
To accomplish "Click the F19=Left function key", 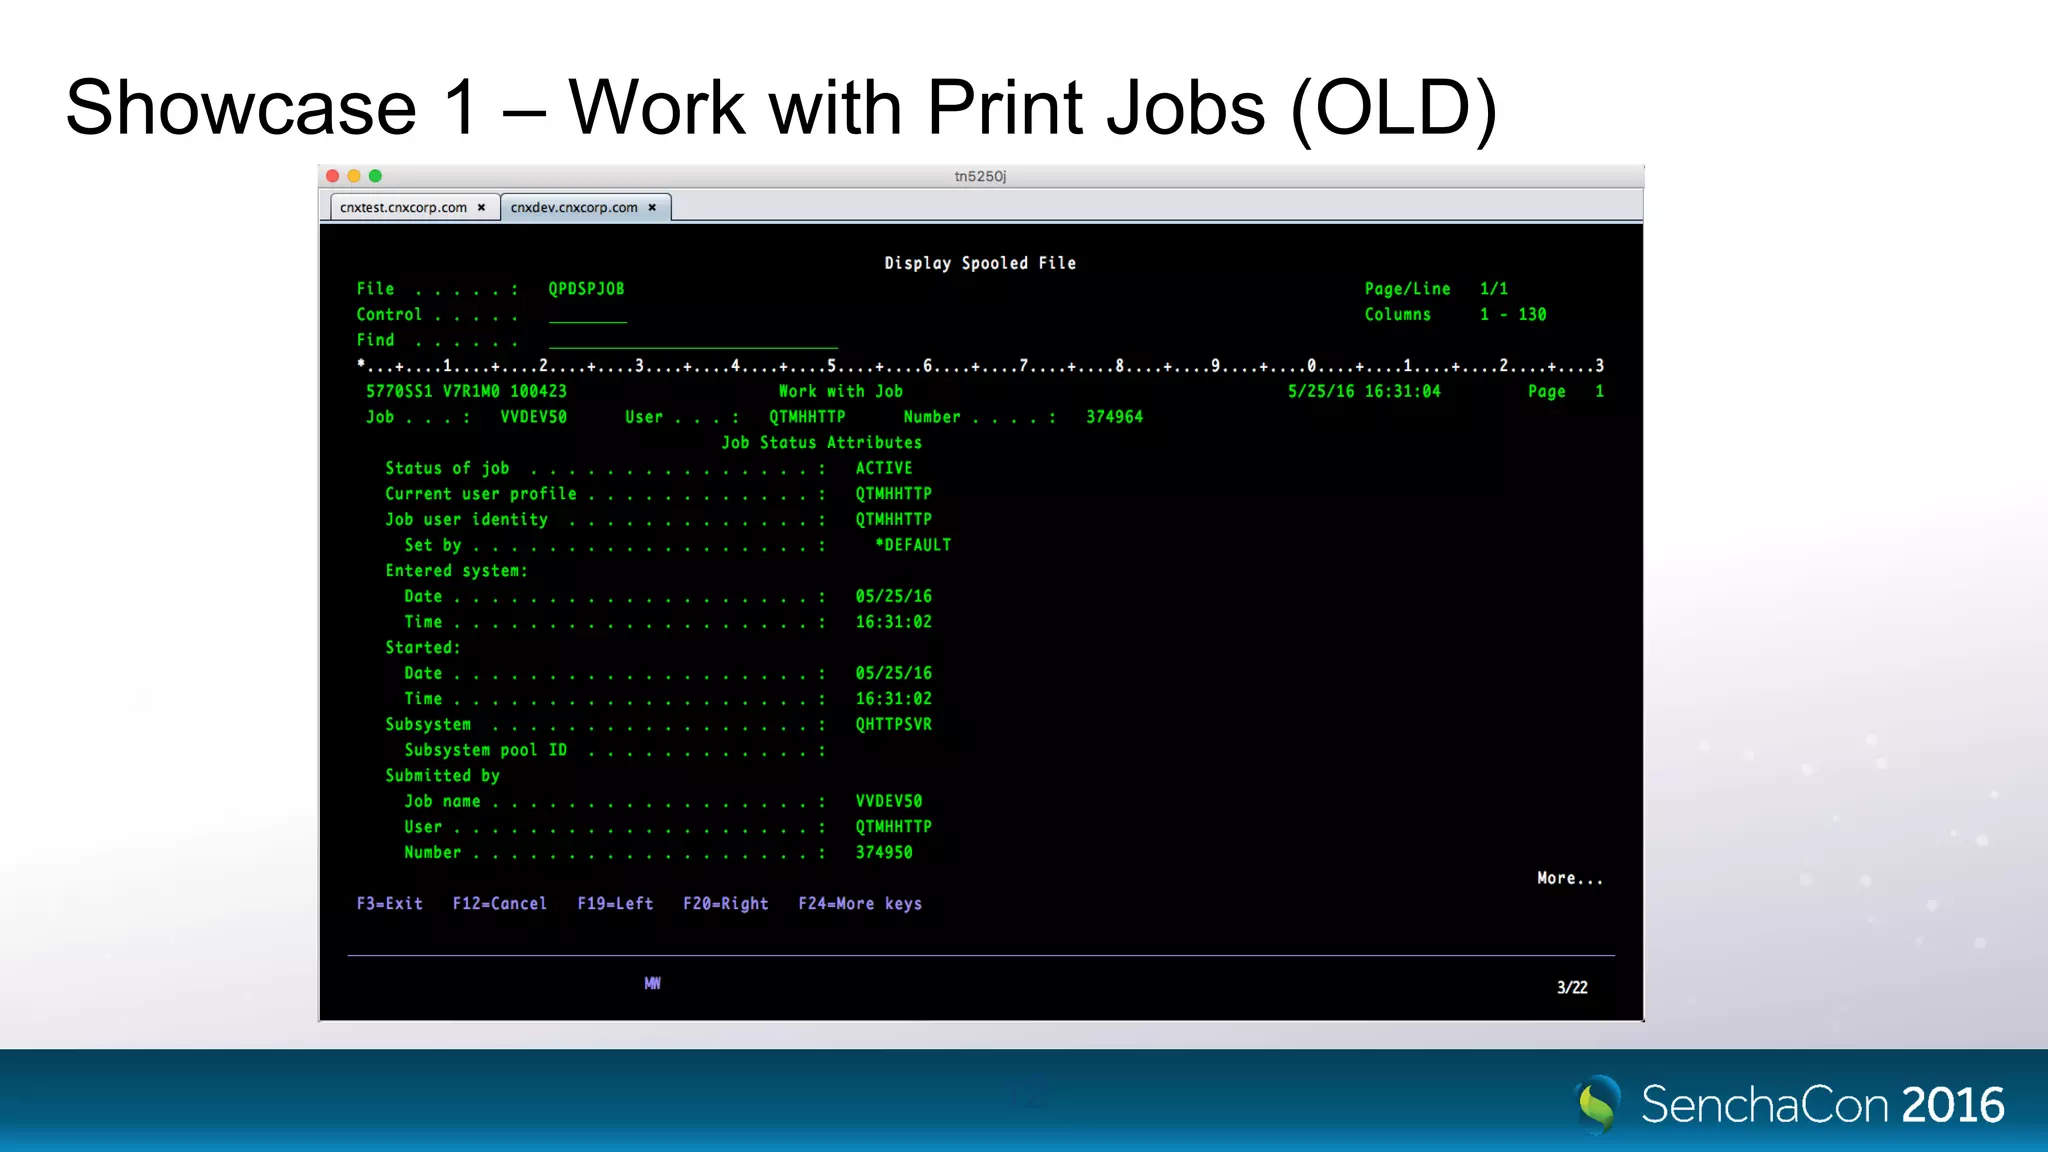I will pos(615,904).
